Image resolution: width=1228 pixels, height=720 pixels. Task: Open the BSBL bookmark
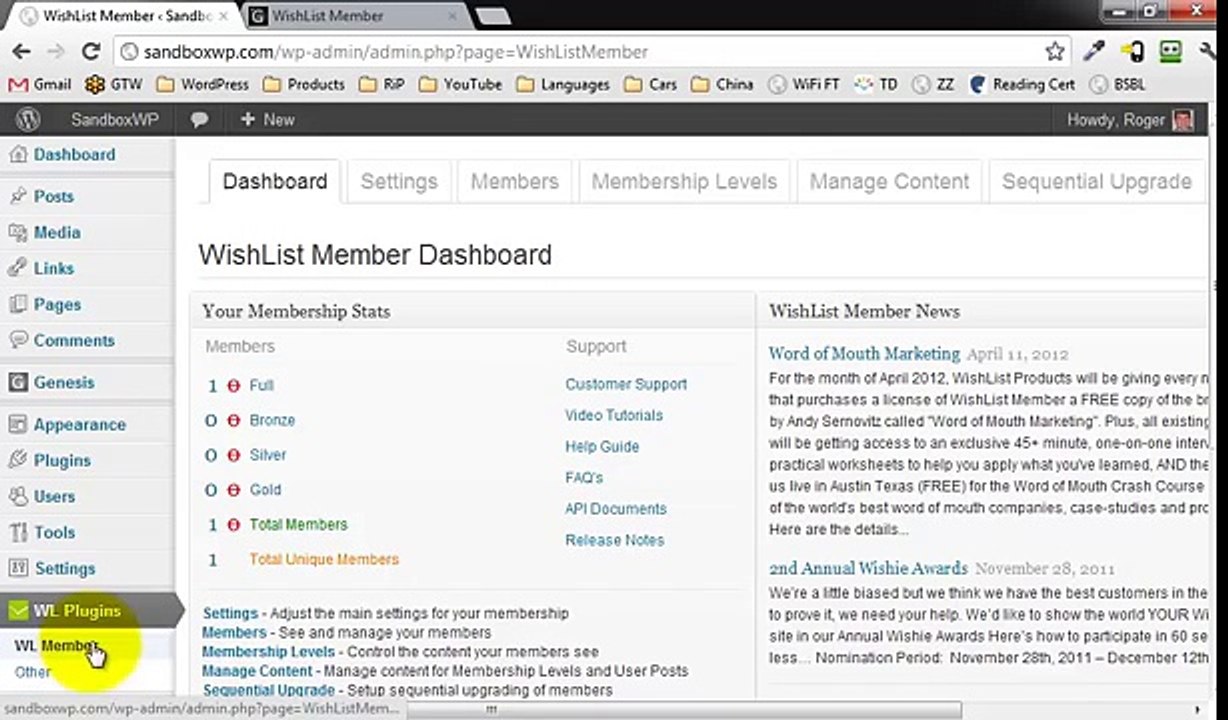[1116, 85]
